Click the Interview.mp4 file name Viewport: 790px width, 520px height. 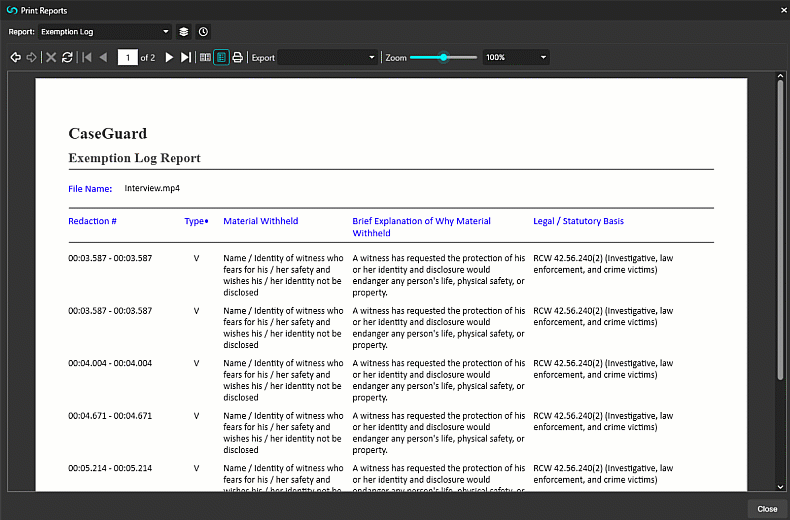[152, 188]
